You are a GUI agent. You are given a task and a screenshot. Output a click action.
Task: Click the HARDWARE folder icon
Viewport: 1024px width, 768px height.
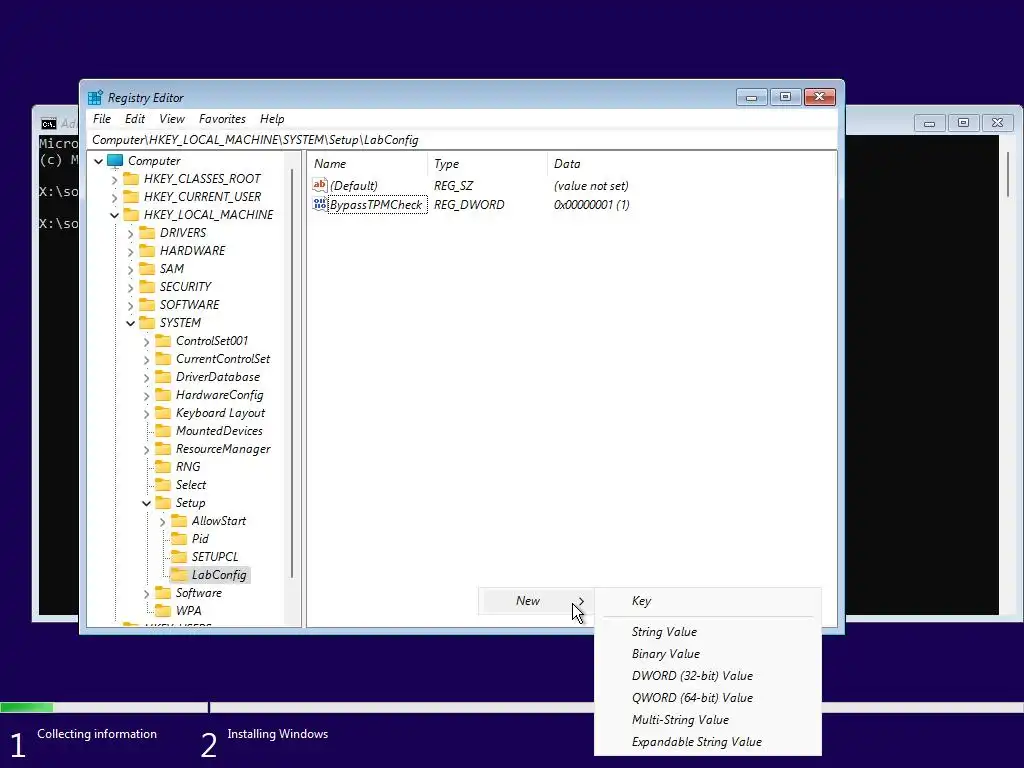[x=148, y=251]
